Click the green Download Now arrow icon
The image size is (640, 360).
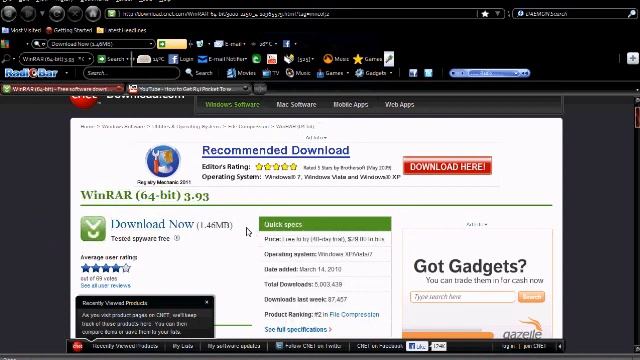[x=93, y=228]
